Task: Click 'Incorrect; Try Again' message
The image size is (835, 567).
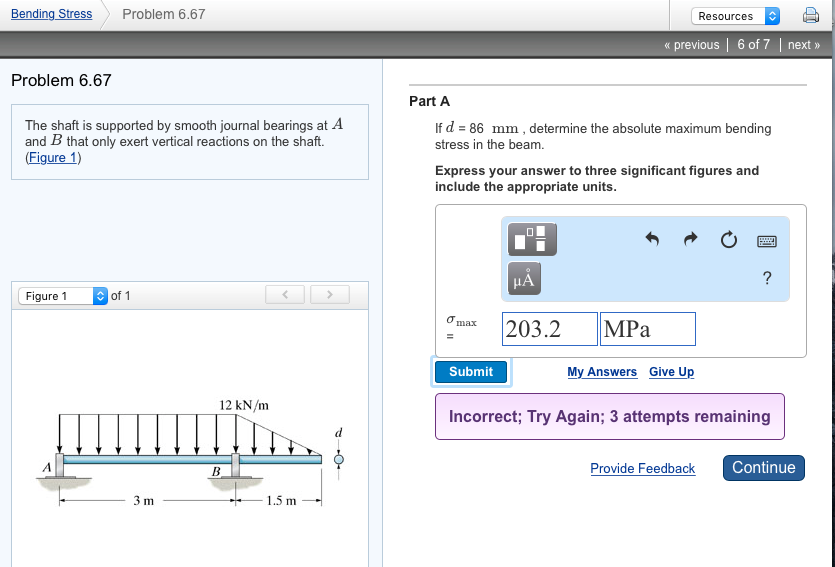Action: coord(610,416)
